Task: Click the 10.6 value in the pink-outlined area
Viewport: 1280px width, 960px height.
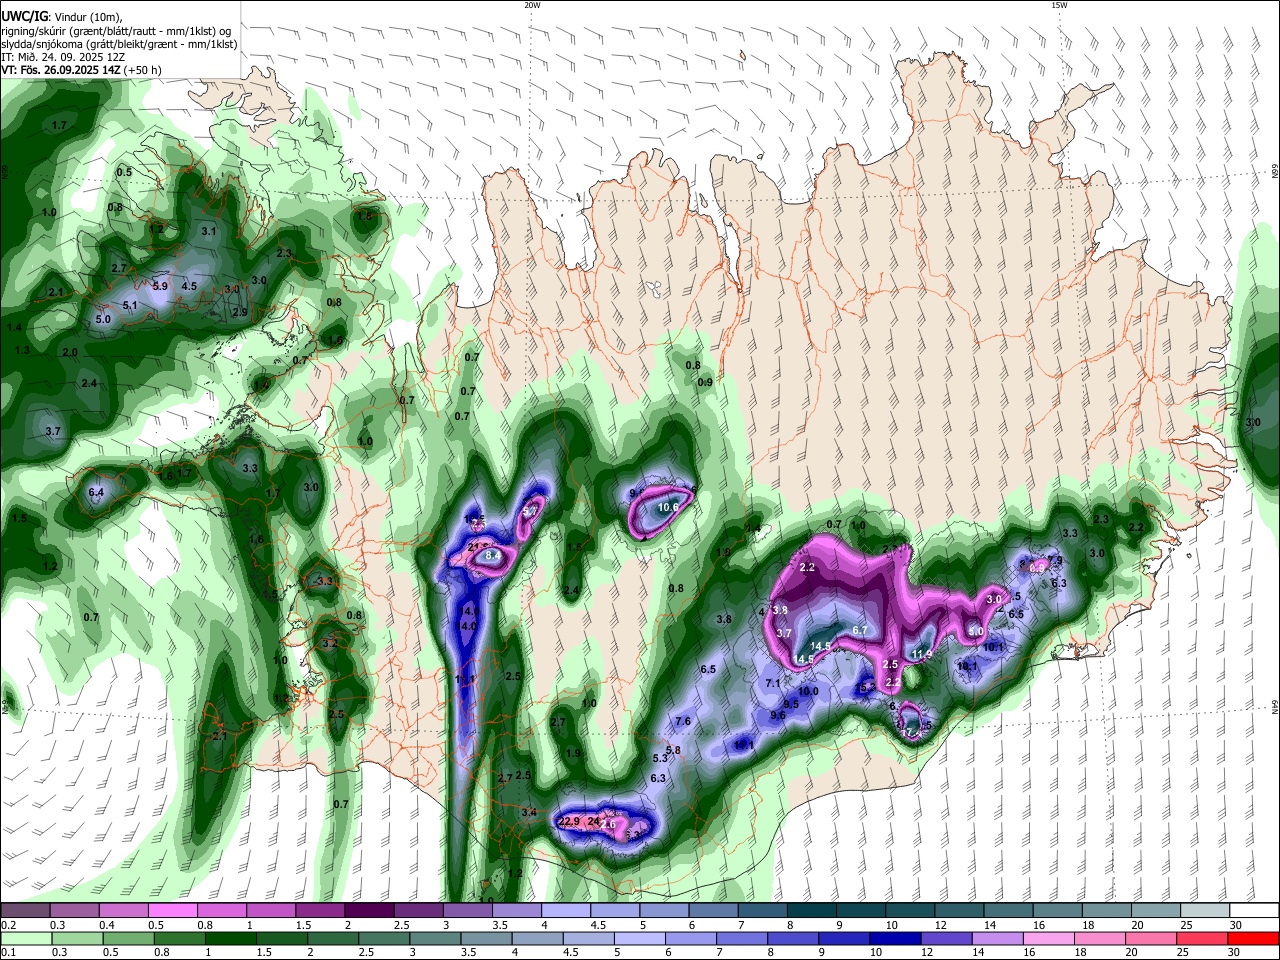Action: 668,507
